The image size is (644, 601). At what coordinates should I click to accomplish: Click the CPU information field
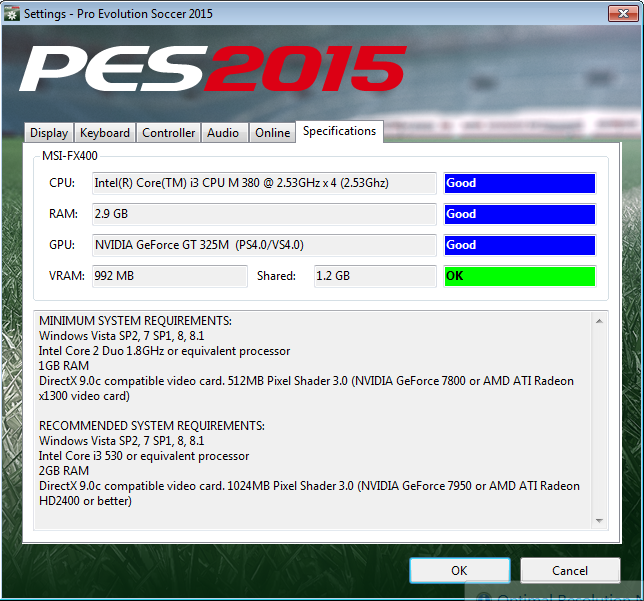[x=264, y=183]
